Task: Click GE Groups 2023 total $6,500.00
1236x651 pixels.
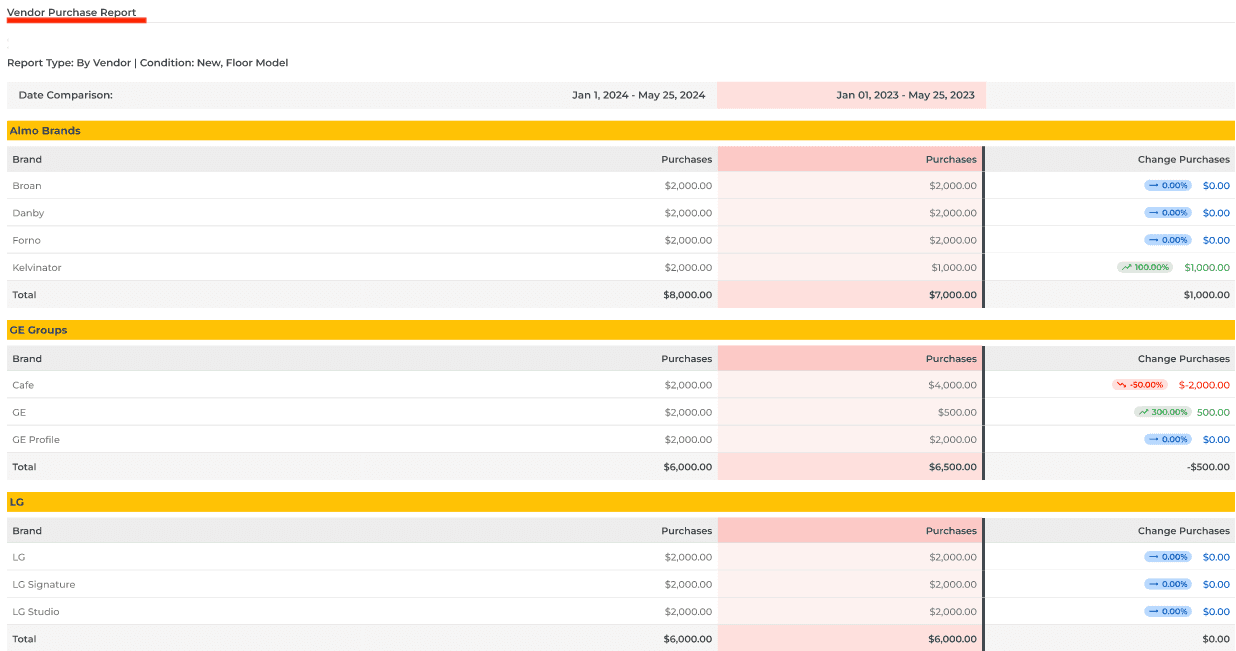Action: point(951,467)
